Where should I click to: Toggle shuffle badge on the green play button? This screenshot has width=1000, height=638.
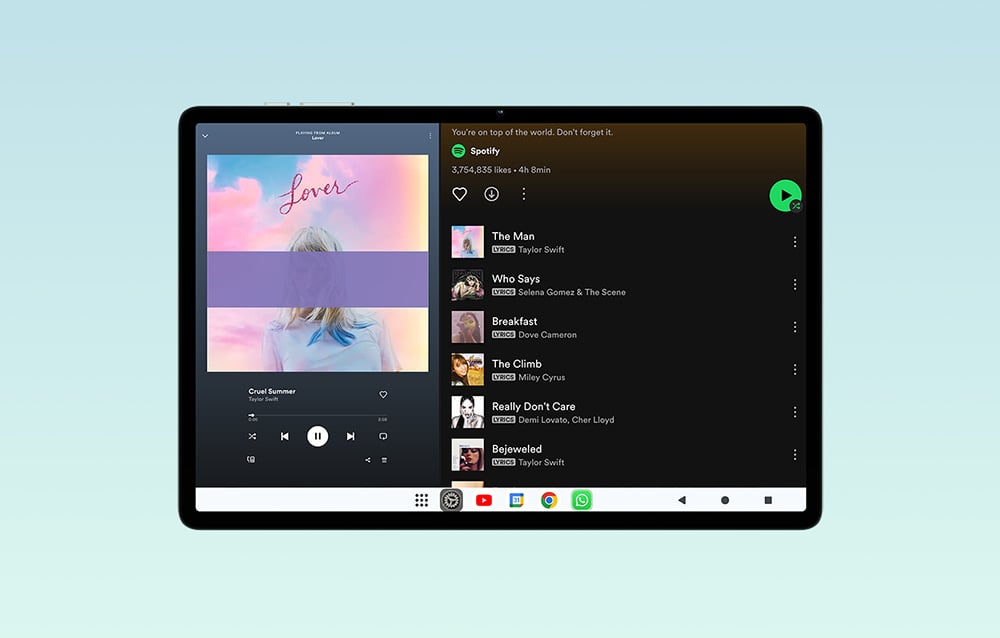click(796, 205)
